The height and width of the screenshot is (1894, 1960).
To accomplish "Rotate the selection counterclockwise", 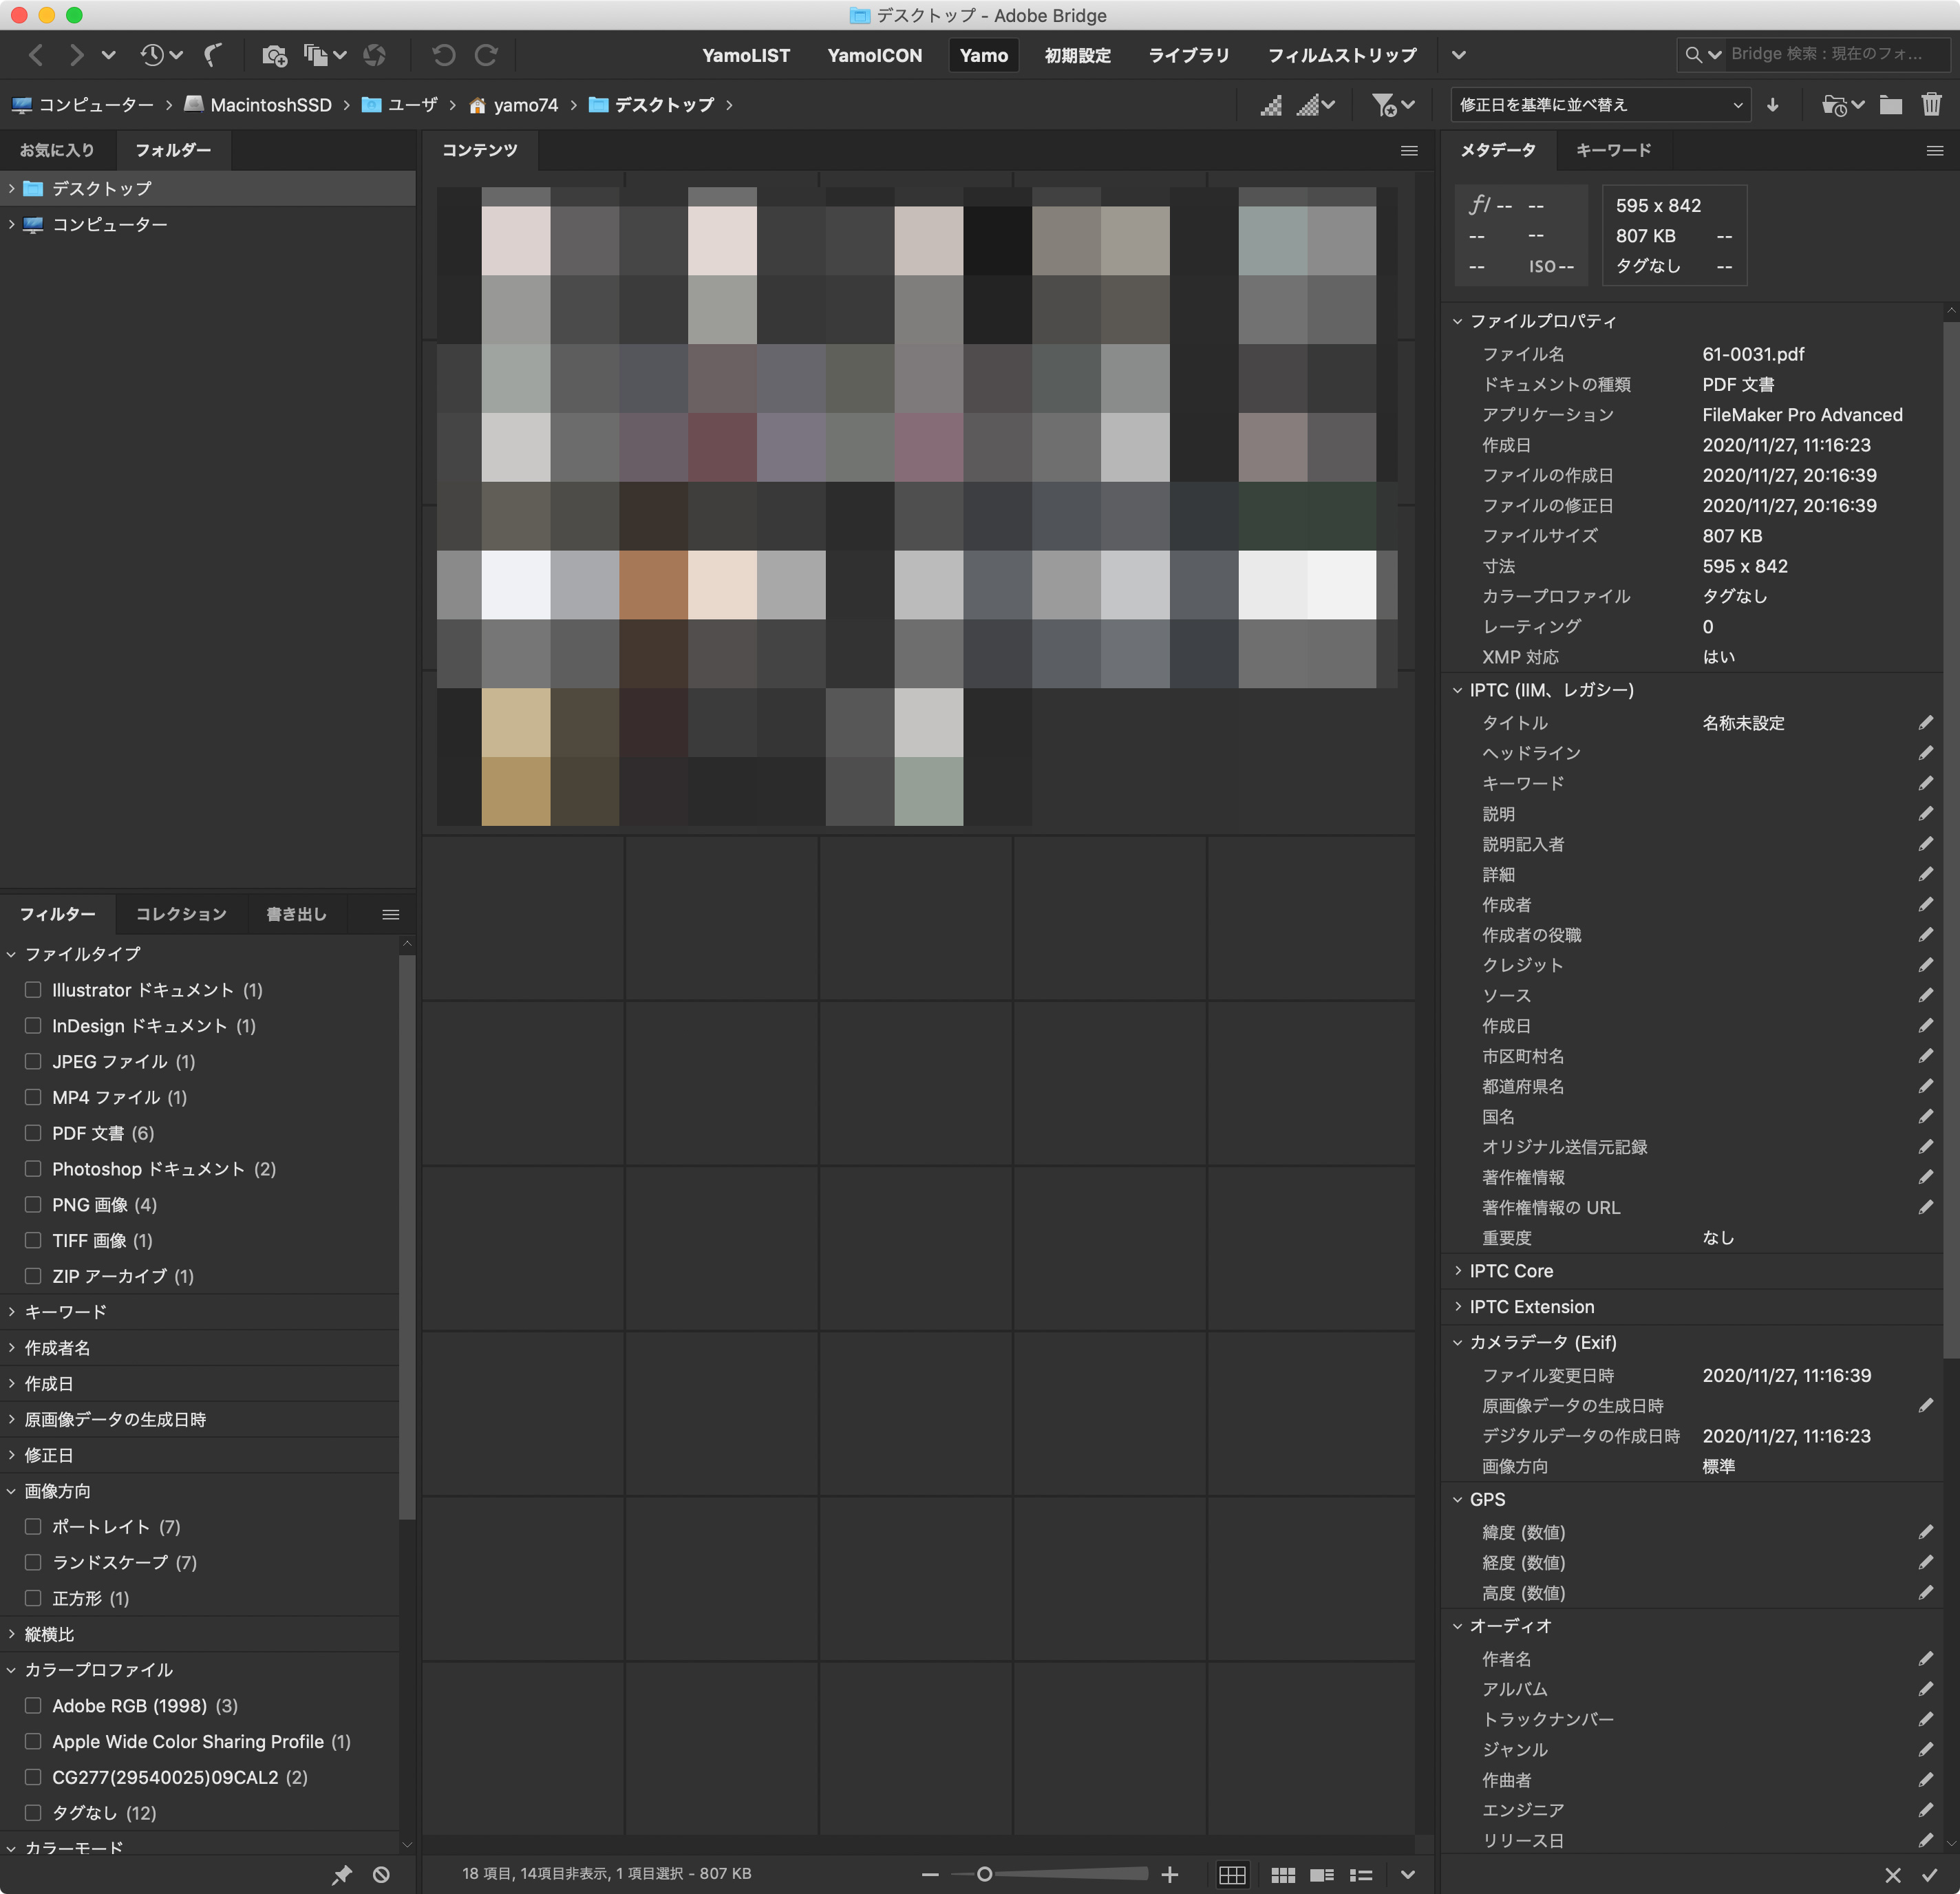I will click(443, 55).
